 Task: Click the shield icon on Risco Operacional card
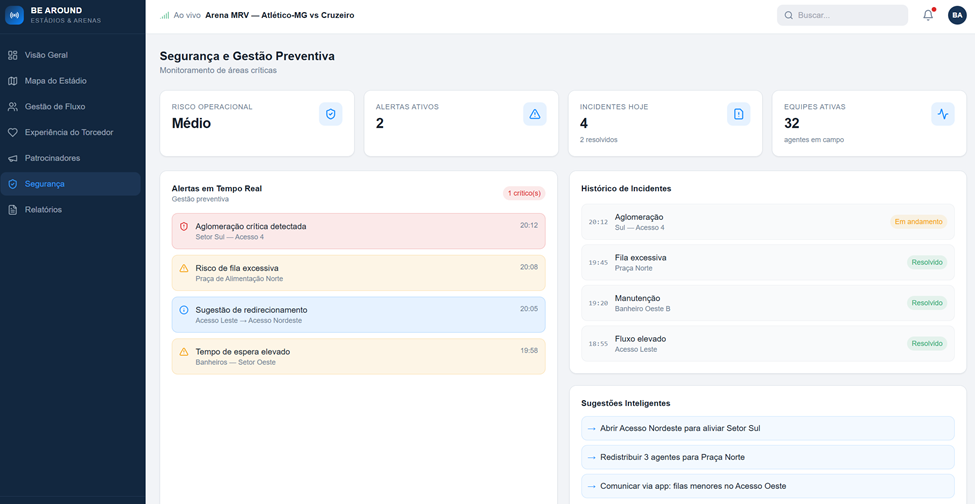331,114
